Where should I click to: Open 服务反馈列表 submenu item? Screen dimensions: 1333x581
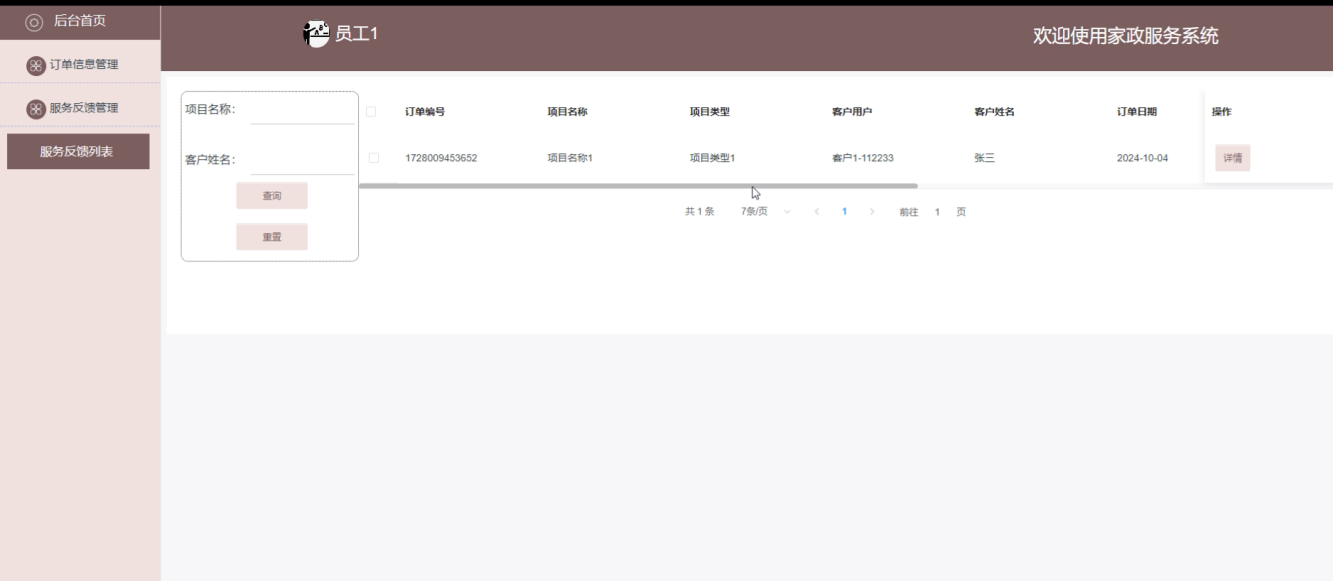[x=78, y=152]
